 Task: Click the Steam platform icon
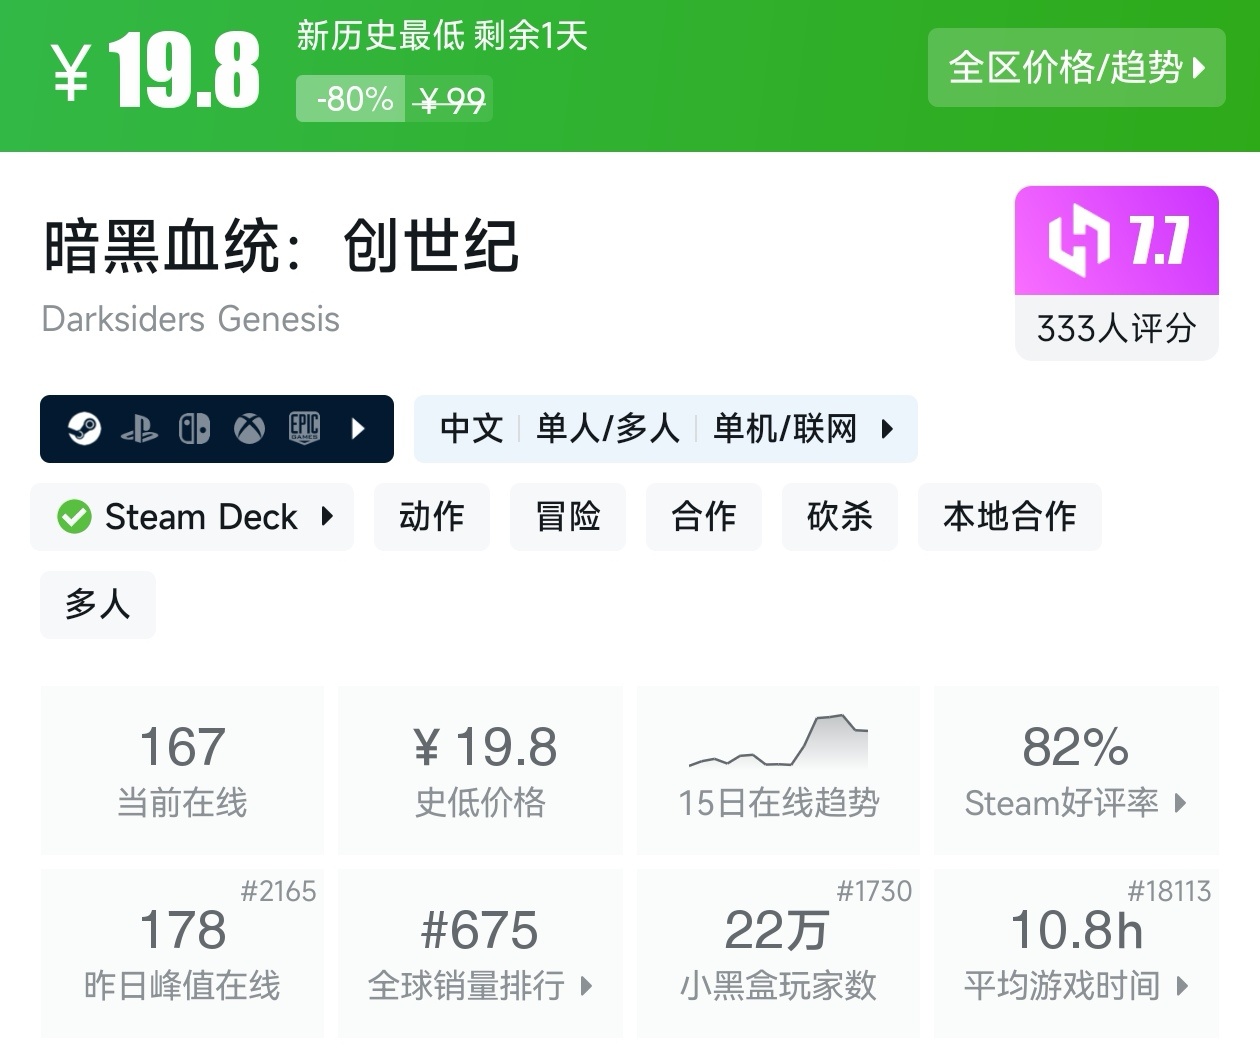[84, 429]
